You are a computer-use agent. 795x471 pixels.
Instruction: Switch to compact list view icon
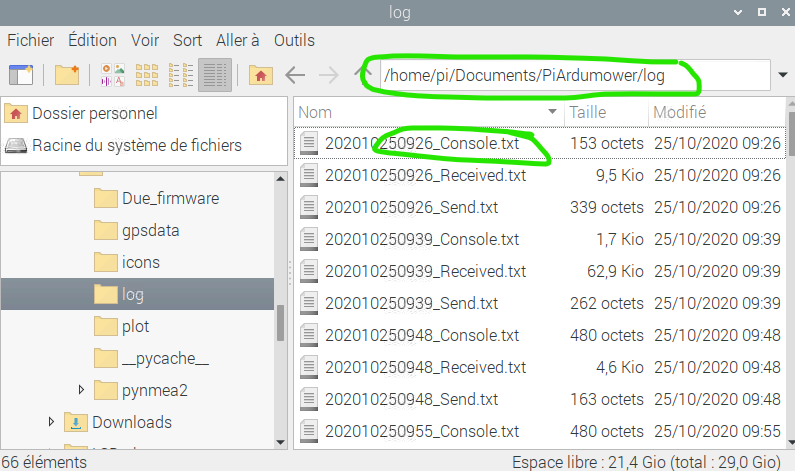180,75
